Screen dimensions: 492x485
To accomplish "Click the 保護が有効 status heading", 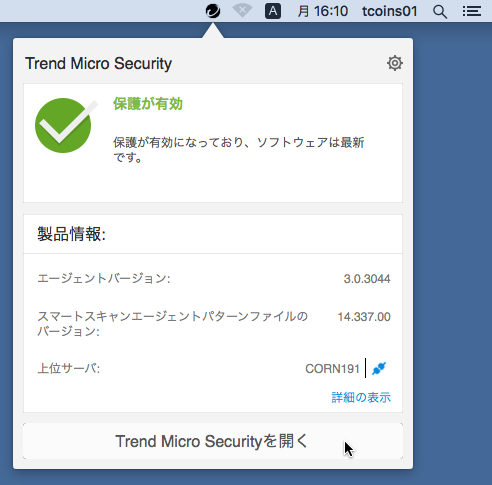I will [148, 104].
